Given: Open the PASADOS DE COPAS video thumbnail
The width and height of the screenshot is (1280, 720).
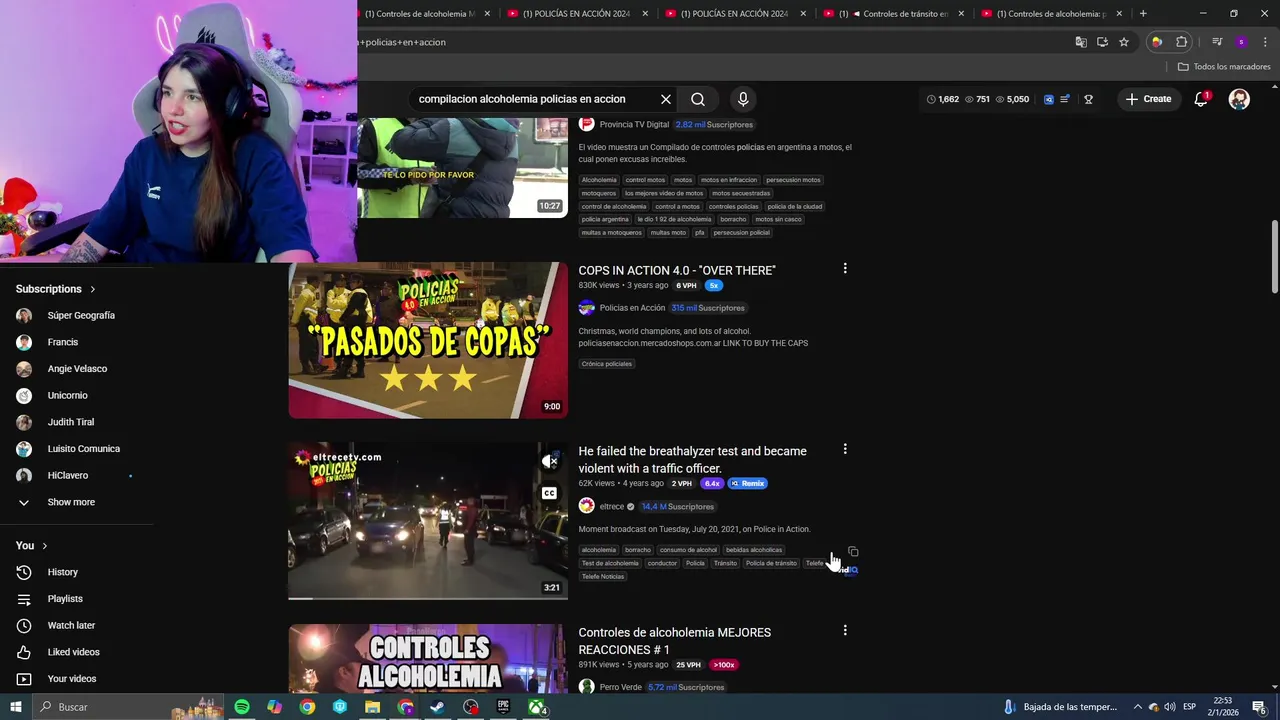Looking at the screenshot, I should 428,340.
